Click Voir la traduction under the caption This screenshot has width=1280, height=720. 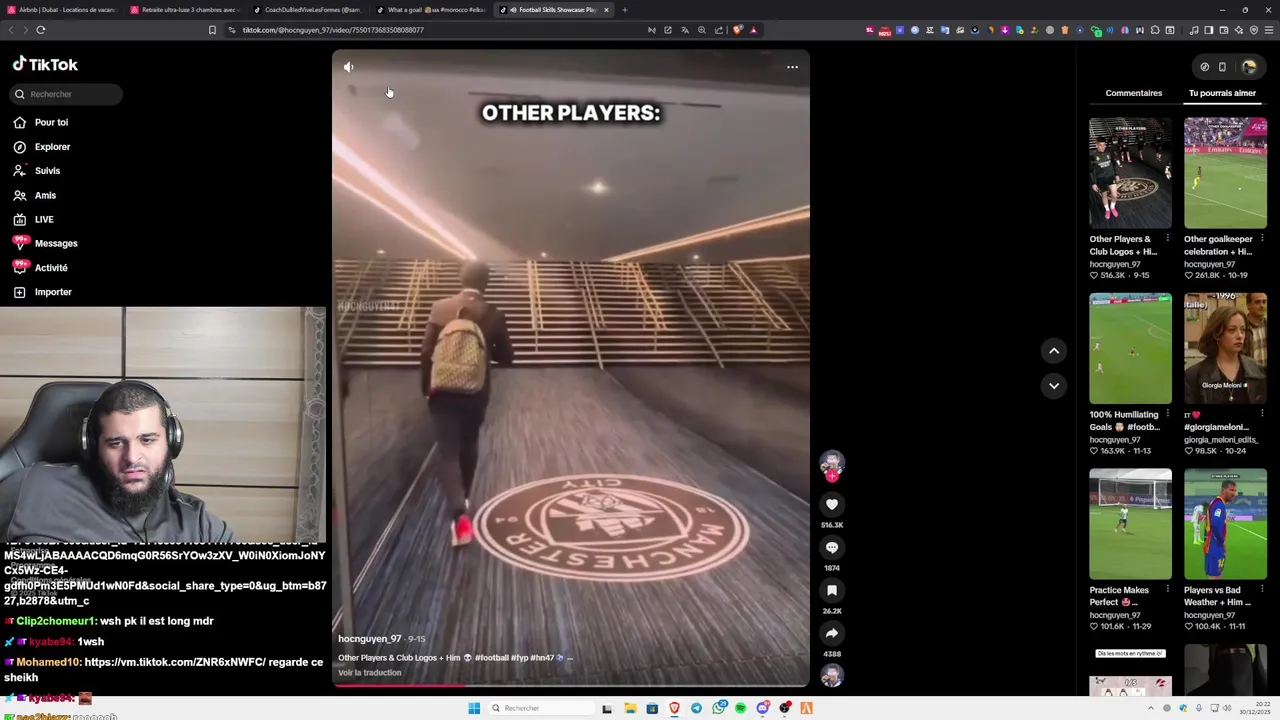[x=369, y=673]
